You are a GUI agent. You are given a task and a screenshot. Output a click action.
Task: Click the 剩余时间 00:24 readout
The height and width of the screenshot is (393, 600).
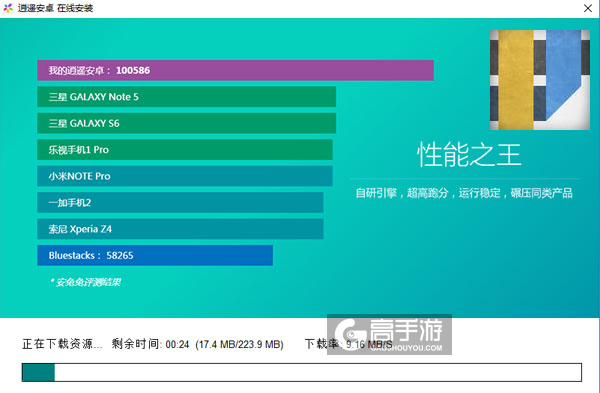tap(150, 344)
